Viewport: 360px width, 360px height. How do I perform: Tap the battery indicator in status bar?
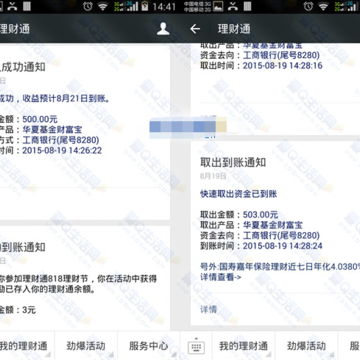coord(145,6)
